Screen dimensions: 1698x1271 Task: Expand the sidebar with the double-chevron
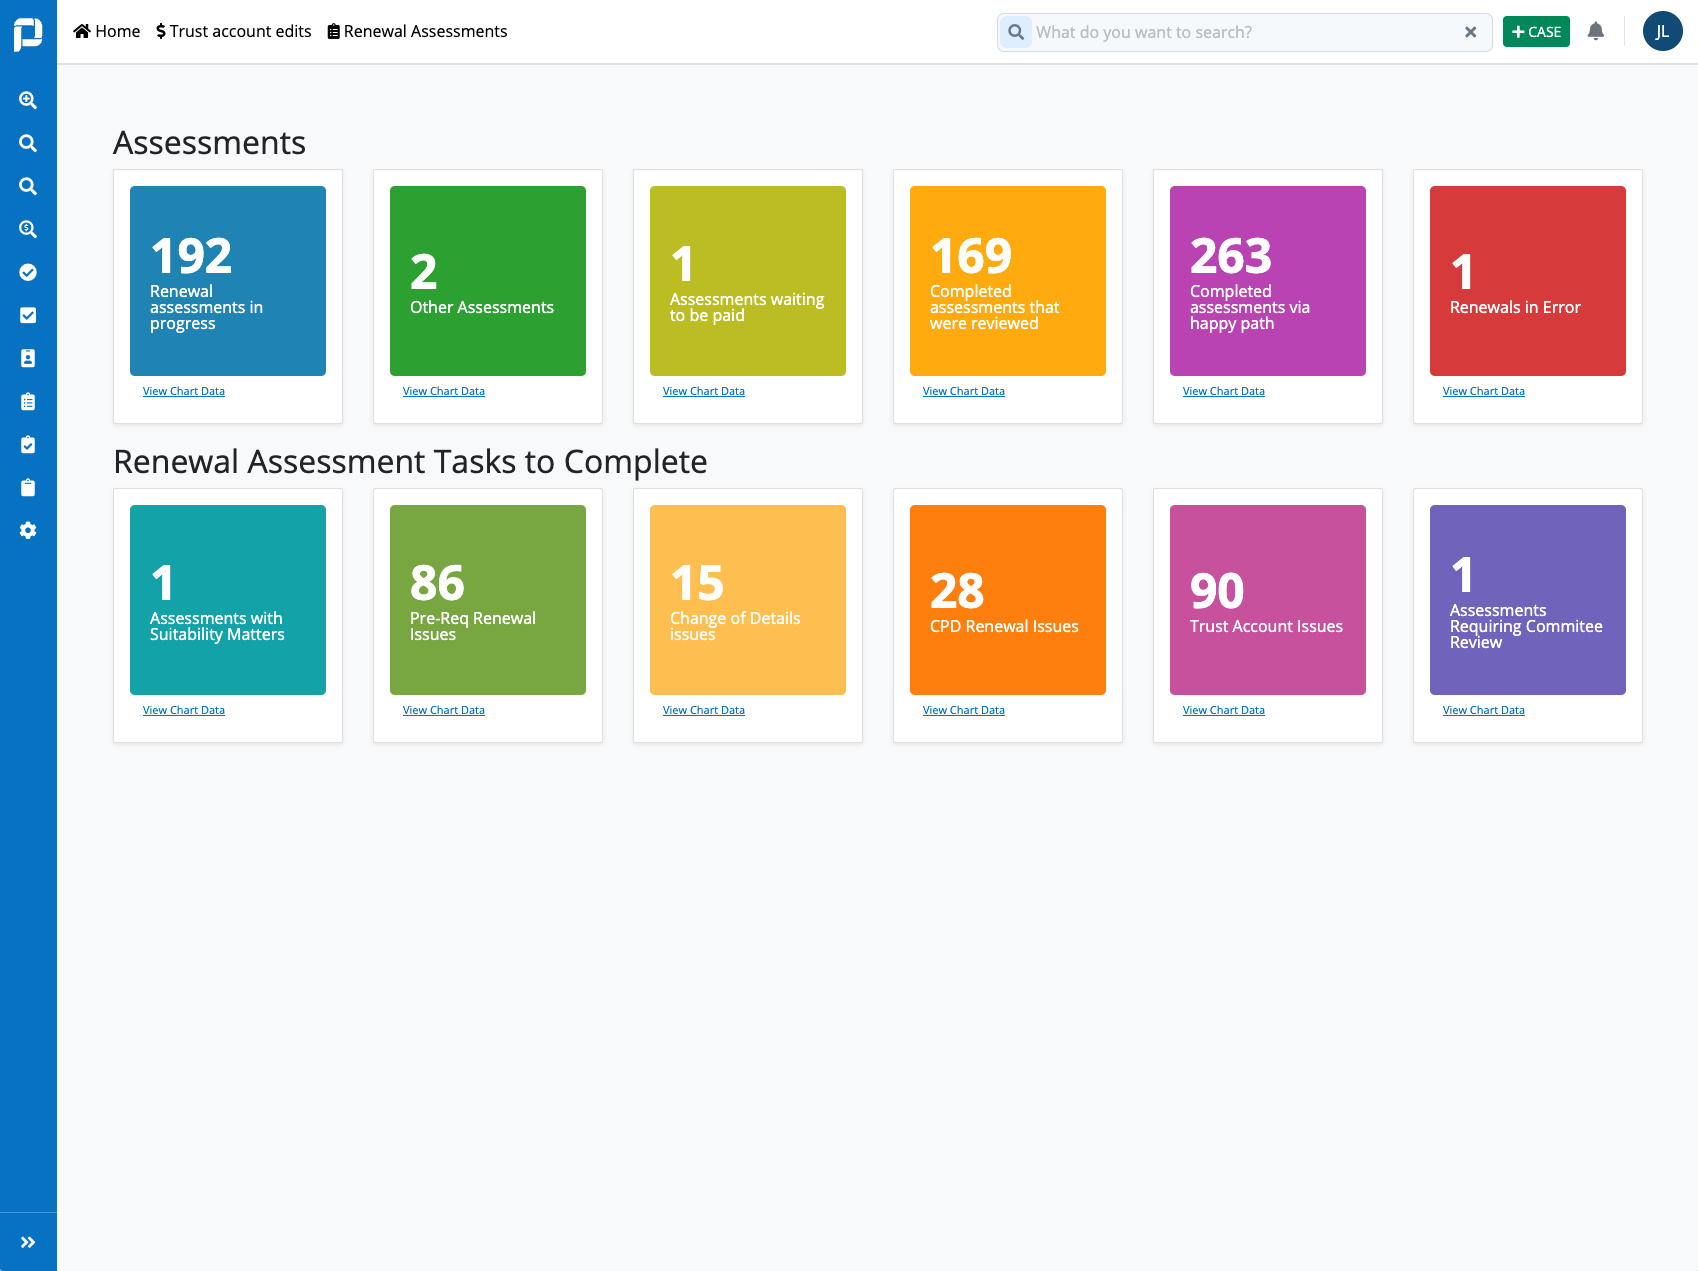click(28, 1241)
